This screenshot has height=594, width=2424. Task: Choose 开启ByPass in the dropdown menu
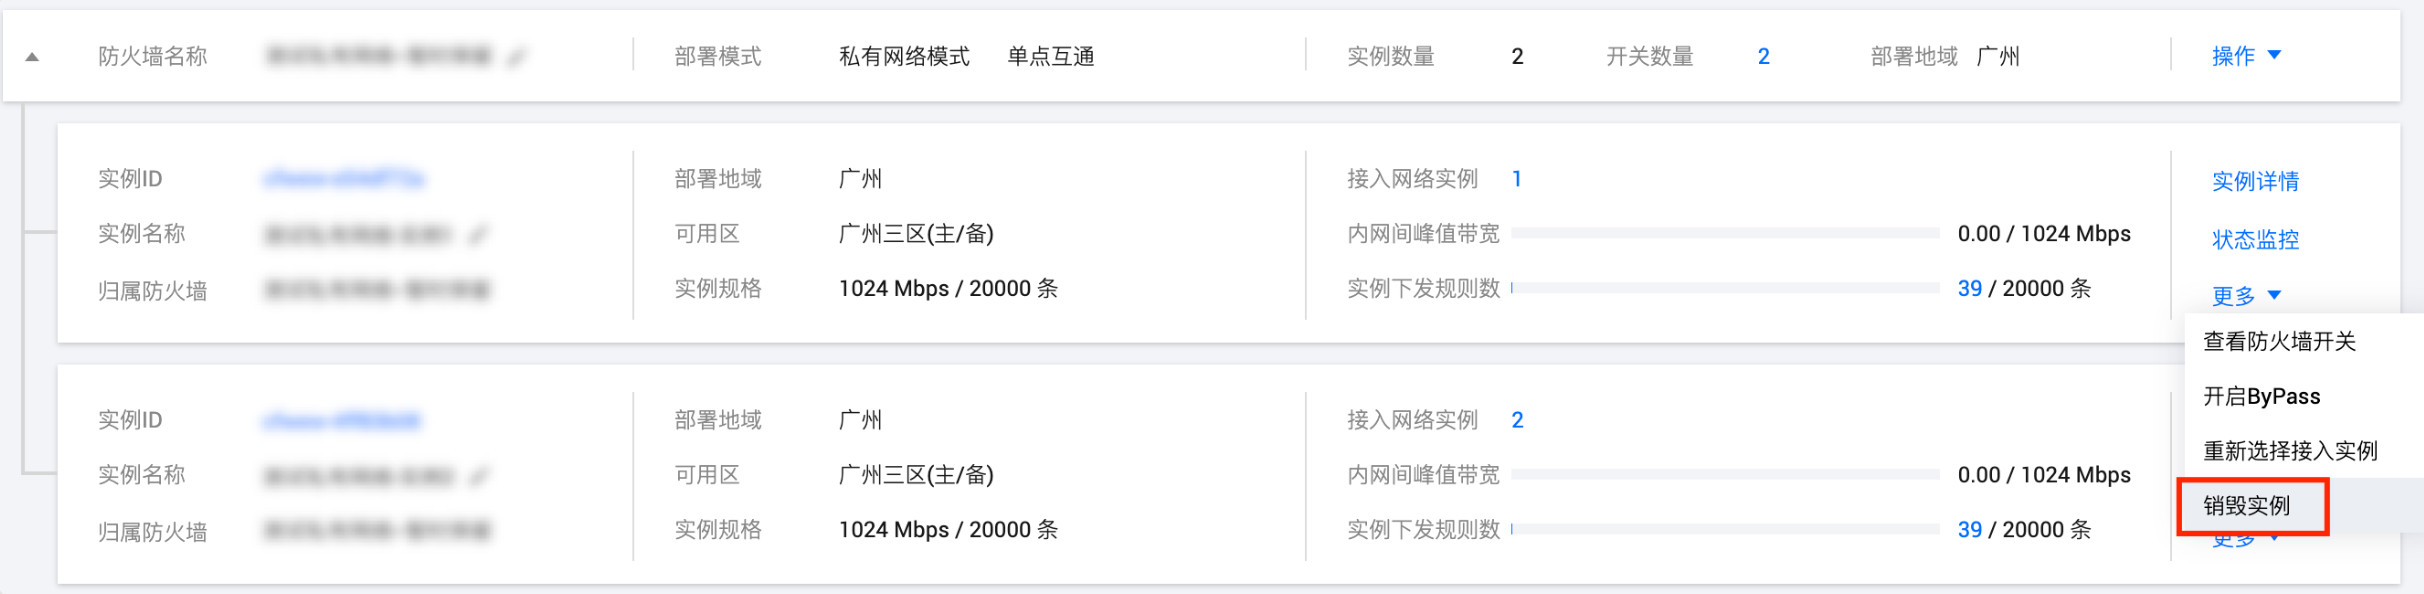(x=2261, y=396)
